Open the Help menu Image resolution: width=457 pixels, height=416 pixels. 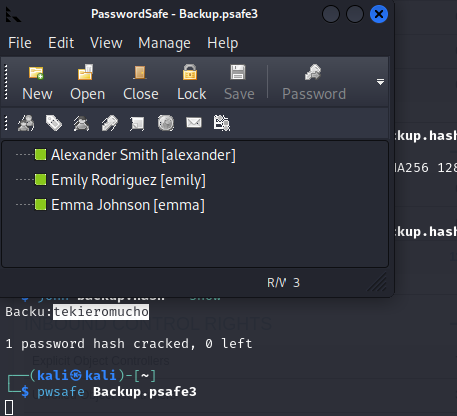tap(223, 43)
